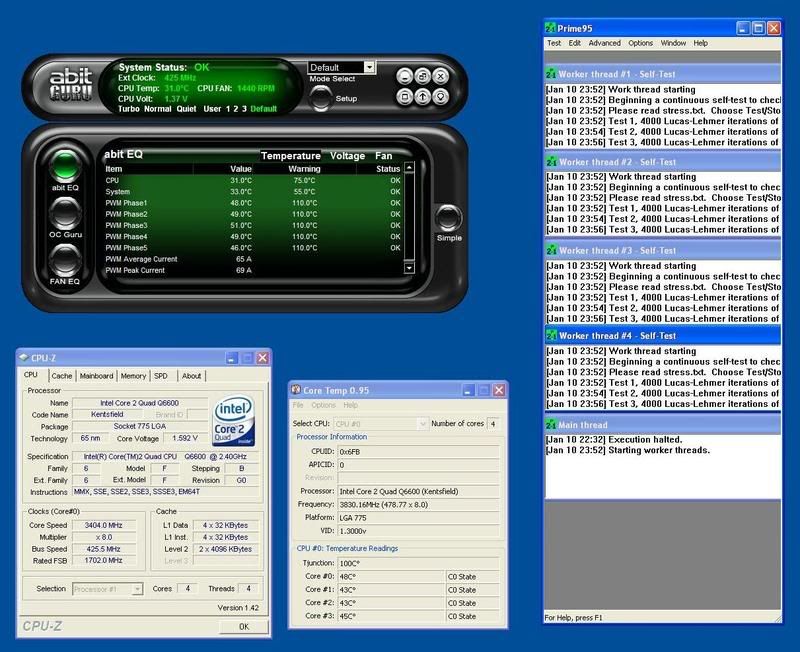800x652 pixels.
Task: Click the abit EQ list scroll-down arrow
Action: coord(409,268)
